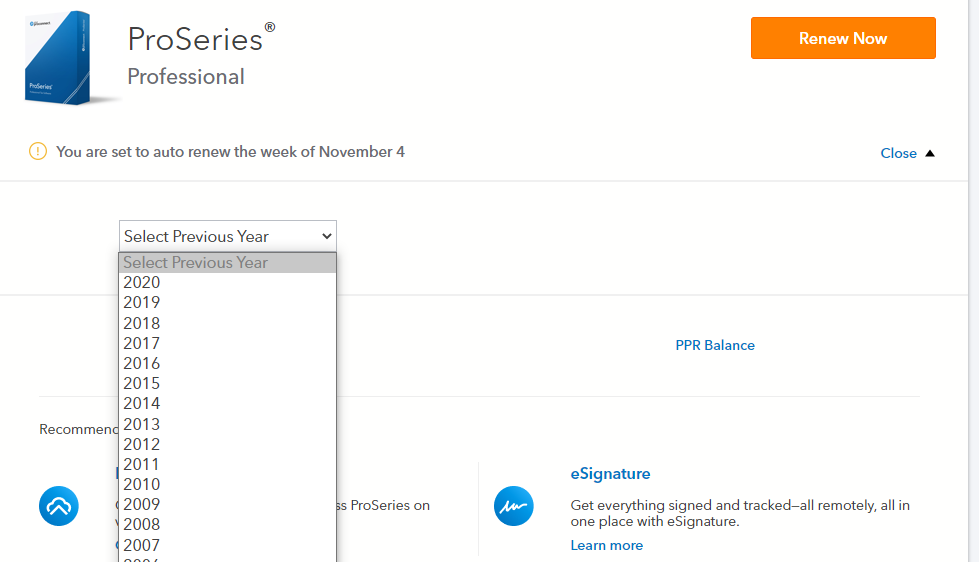Select 2019 from the year list
This screenshot has height=562, width=979.
click(x=142, y=302)
